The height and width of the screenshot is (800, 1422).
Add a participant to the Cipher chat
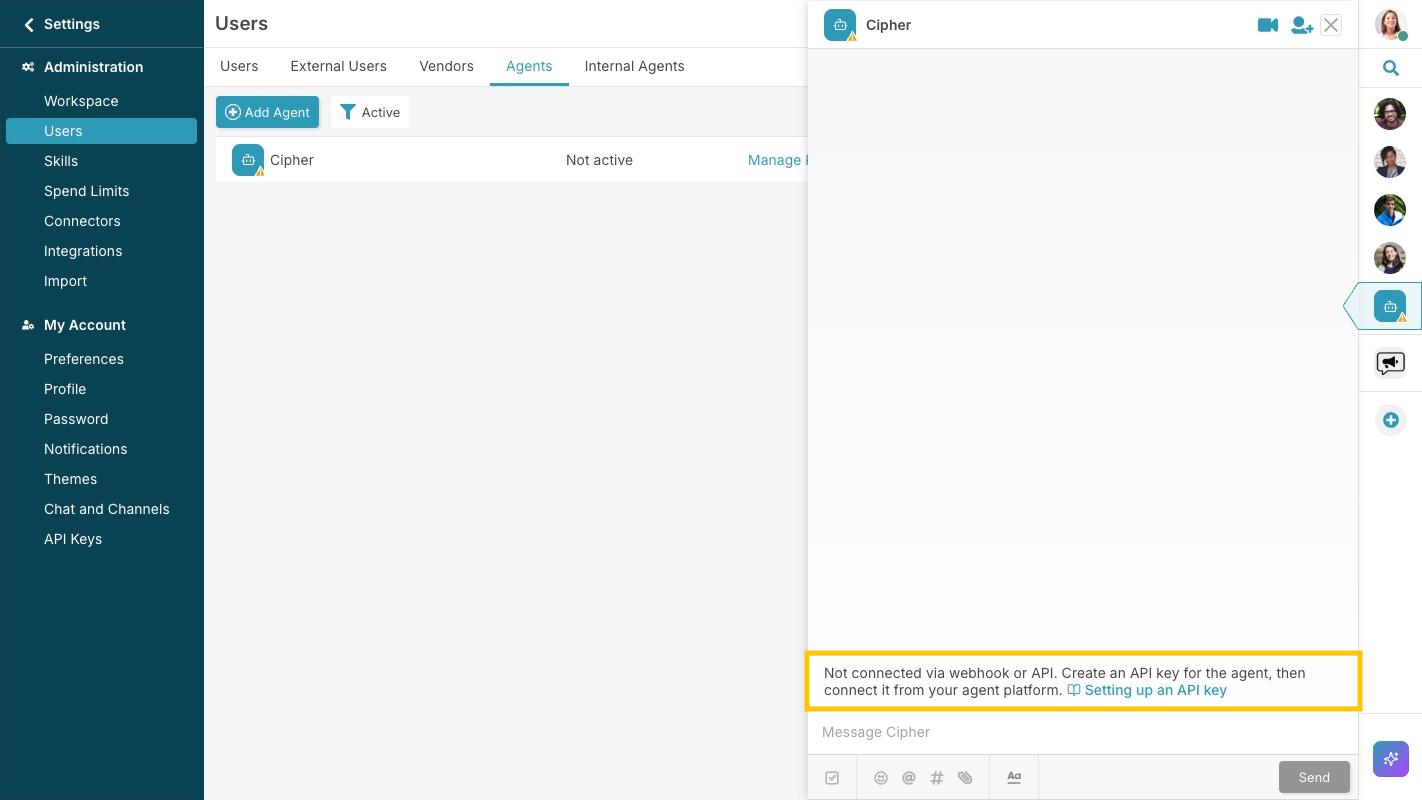click(1301, 25)
